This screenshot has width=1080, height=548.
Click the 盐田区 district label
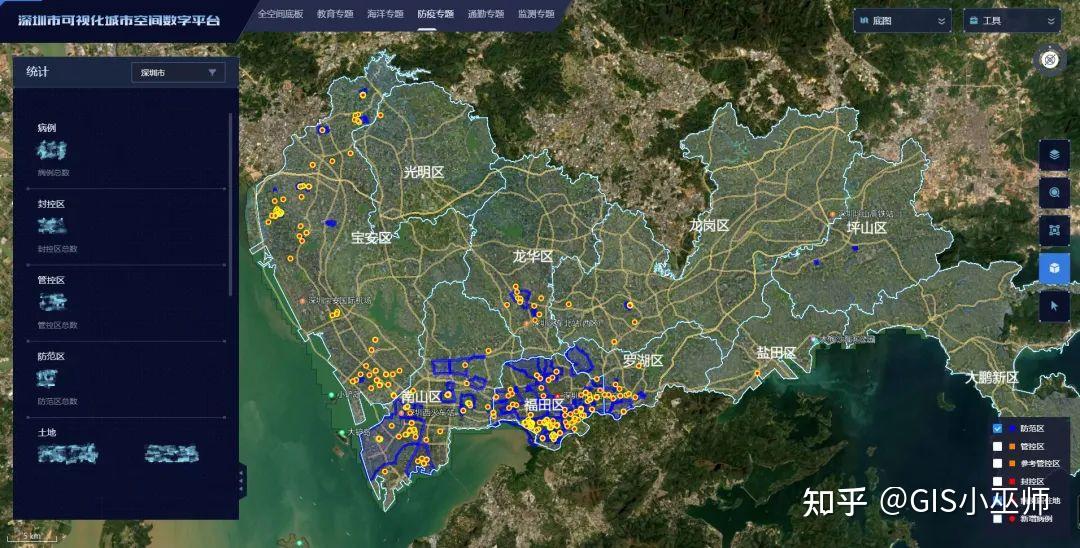coord(776,353)
